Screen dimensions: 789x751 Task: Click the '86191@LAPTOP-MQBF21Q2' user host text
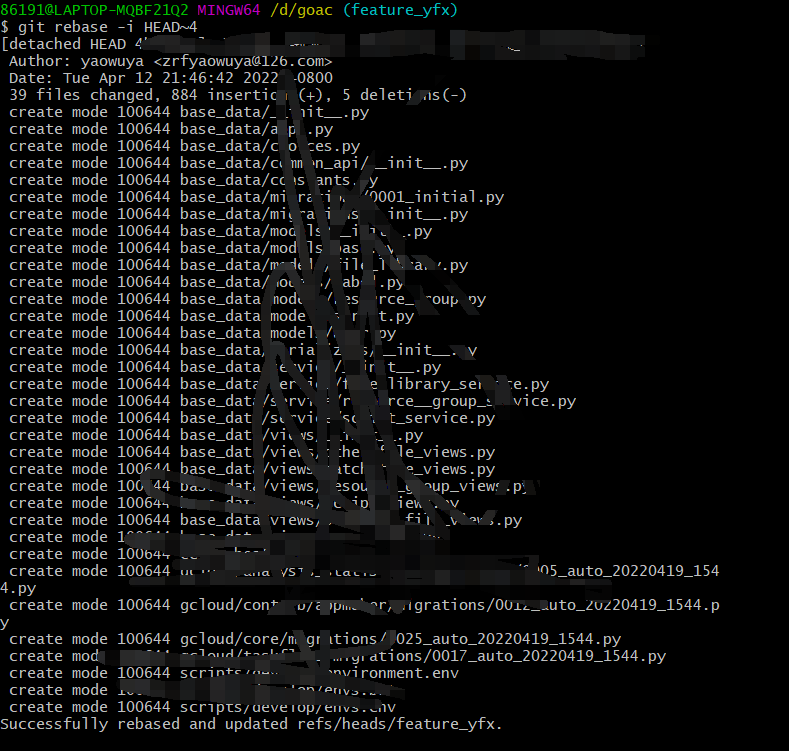[94, 10]
